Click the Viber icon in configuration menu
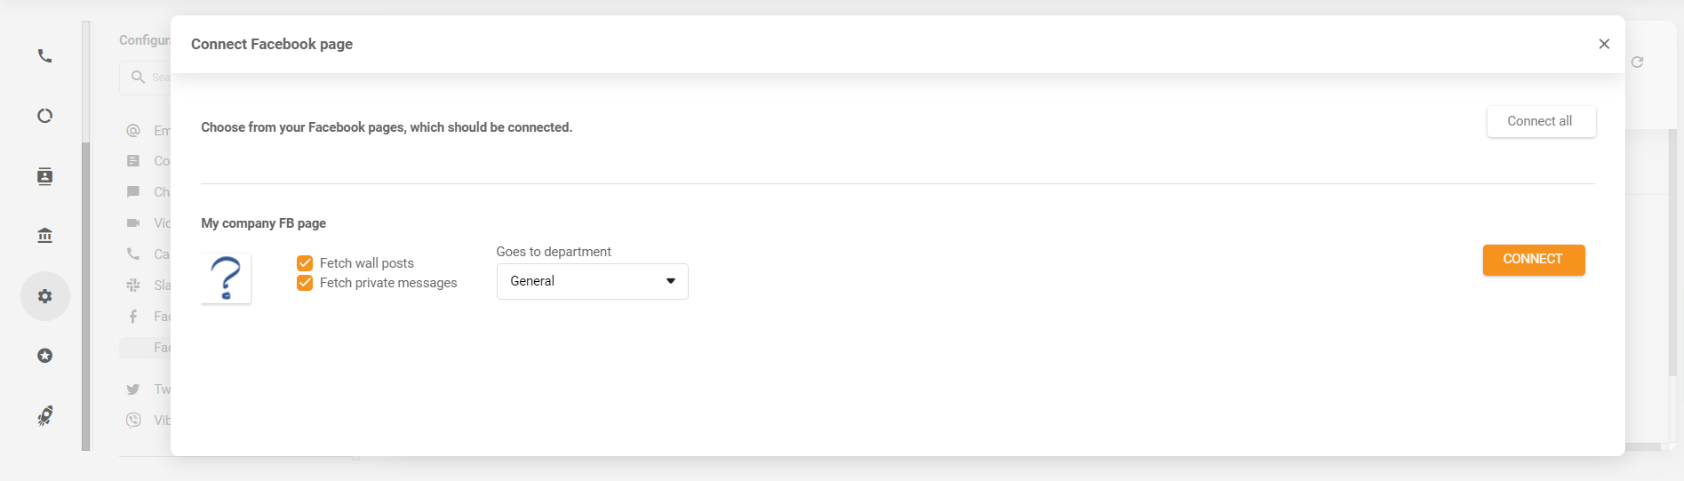 click(x=133, y=420)
